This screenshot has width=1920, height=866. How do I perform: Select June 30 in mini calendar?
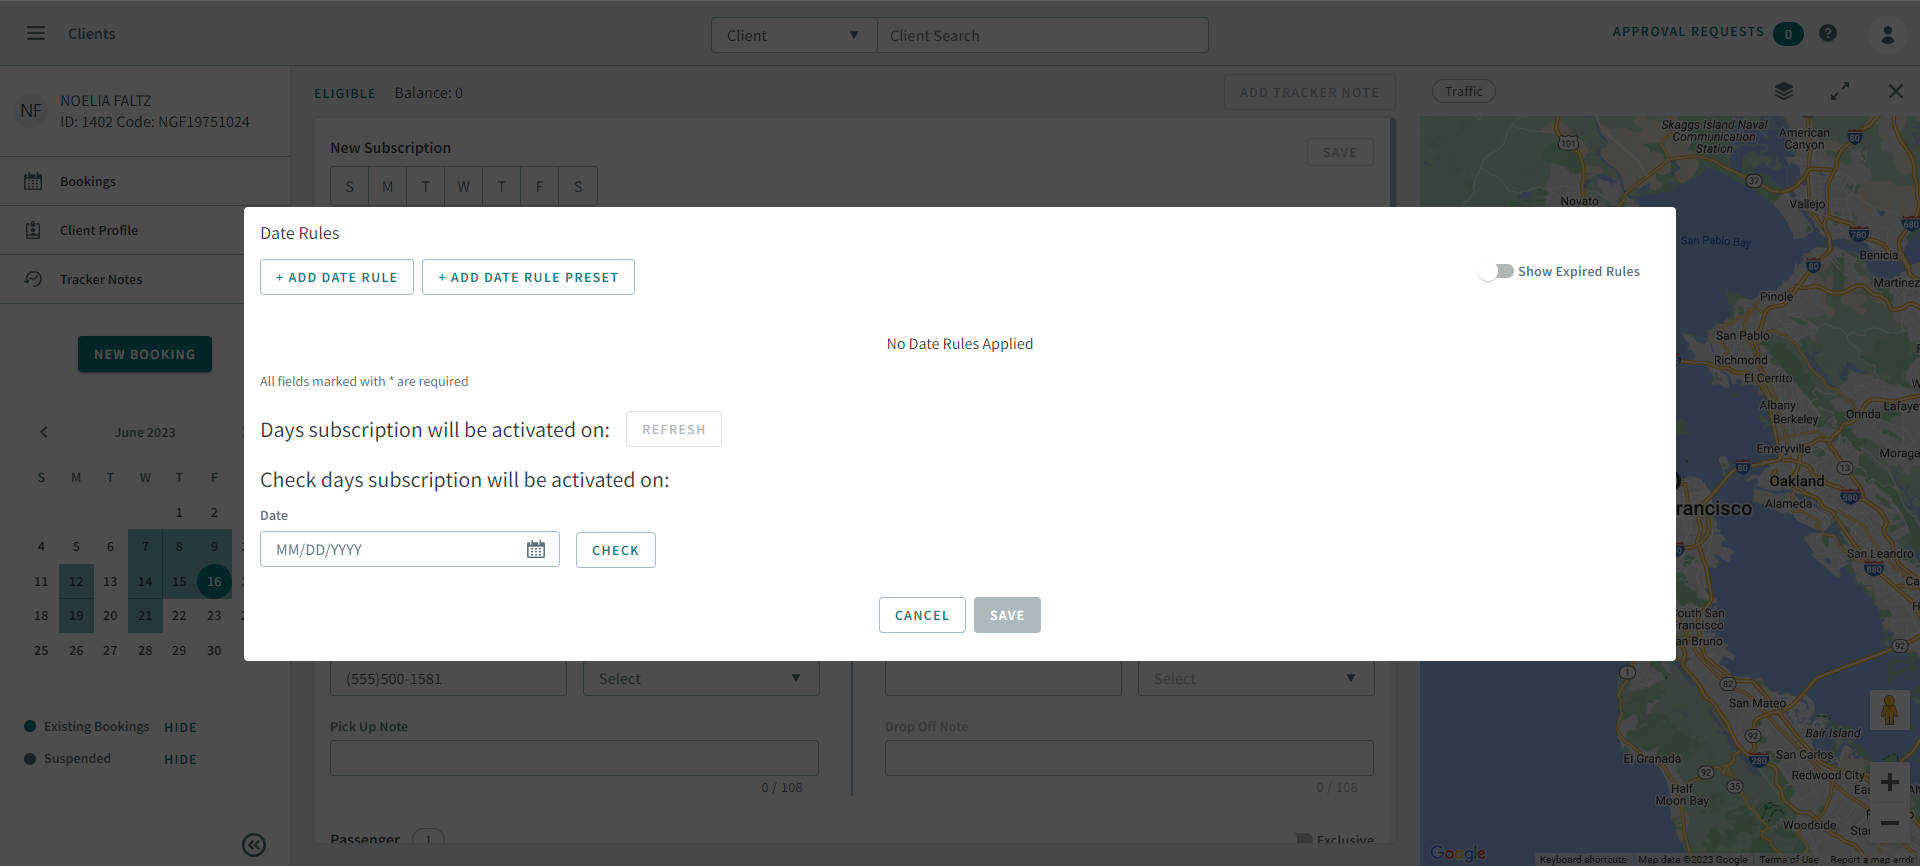pos(214,650)
